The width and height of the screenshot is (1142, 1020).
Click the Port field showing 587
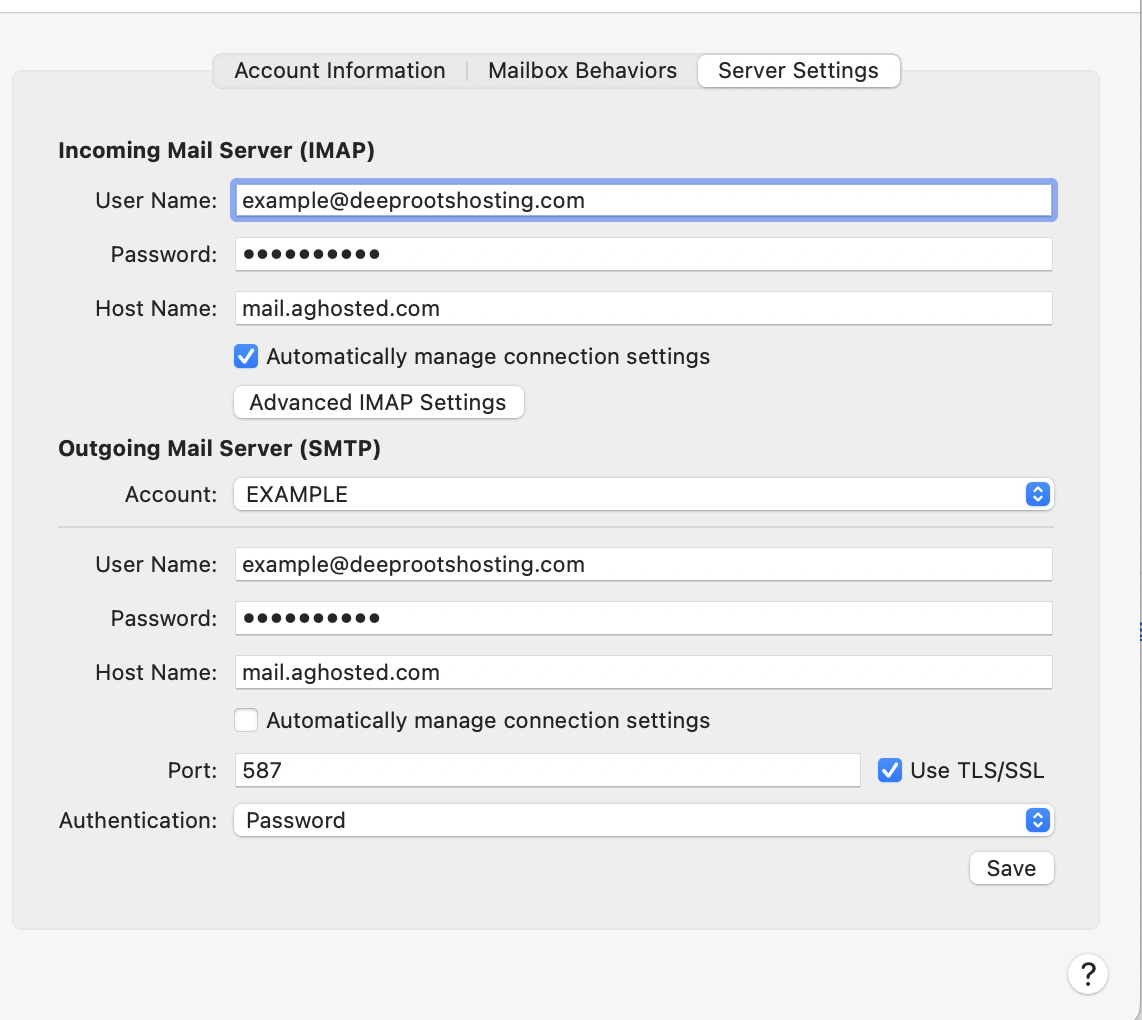546,770
